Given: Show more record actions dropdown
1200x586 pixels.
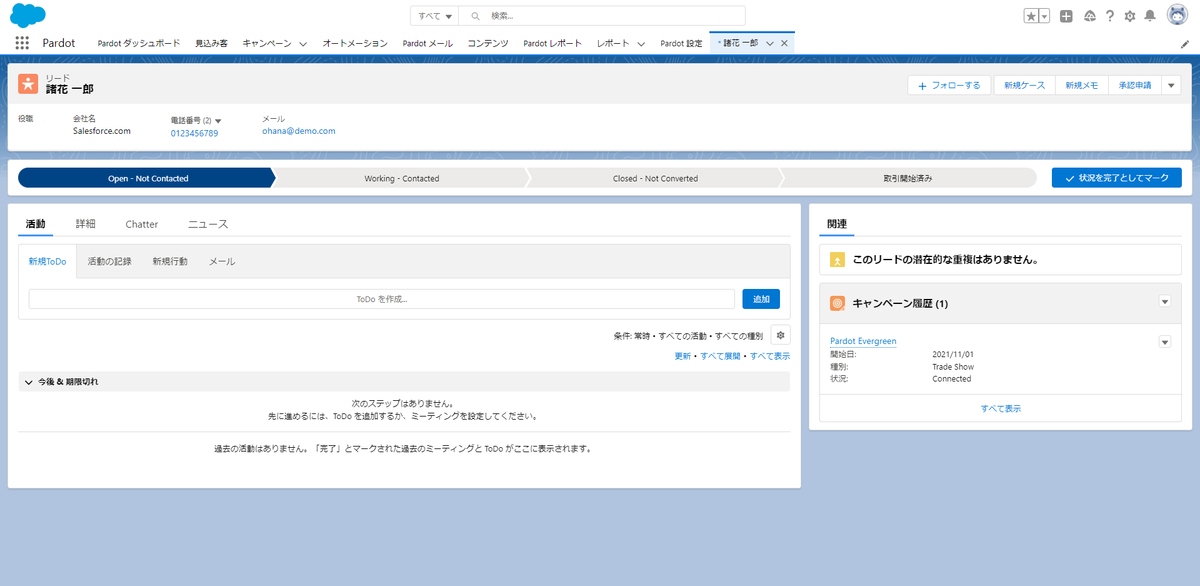Looking at the screenshot, I should (1171, 85).
